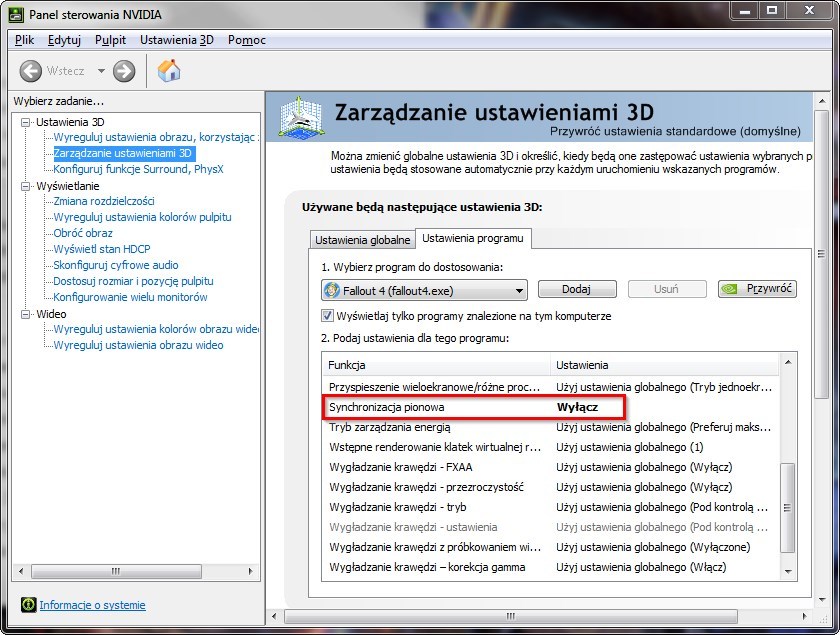The image size is (840, 635).
Task: Open Wyreguluj ustawienia obrazu wideo
Action: point(138,345)
